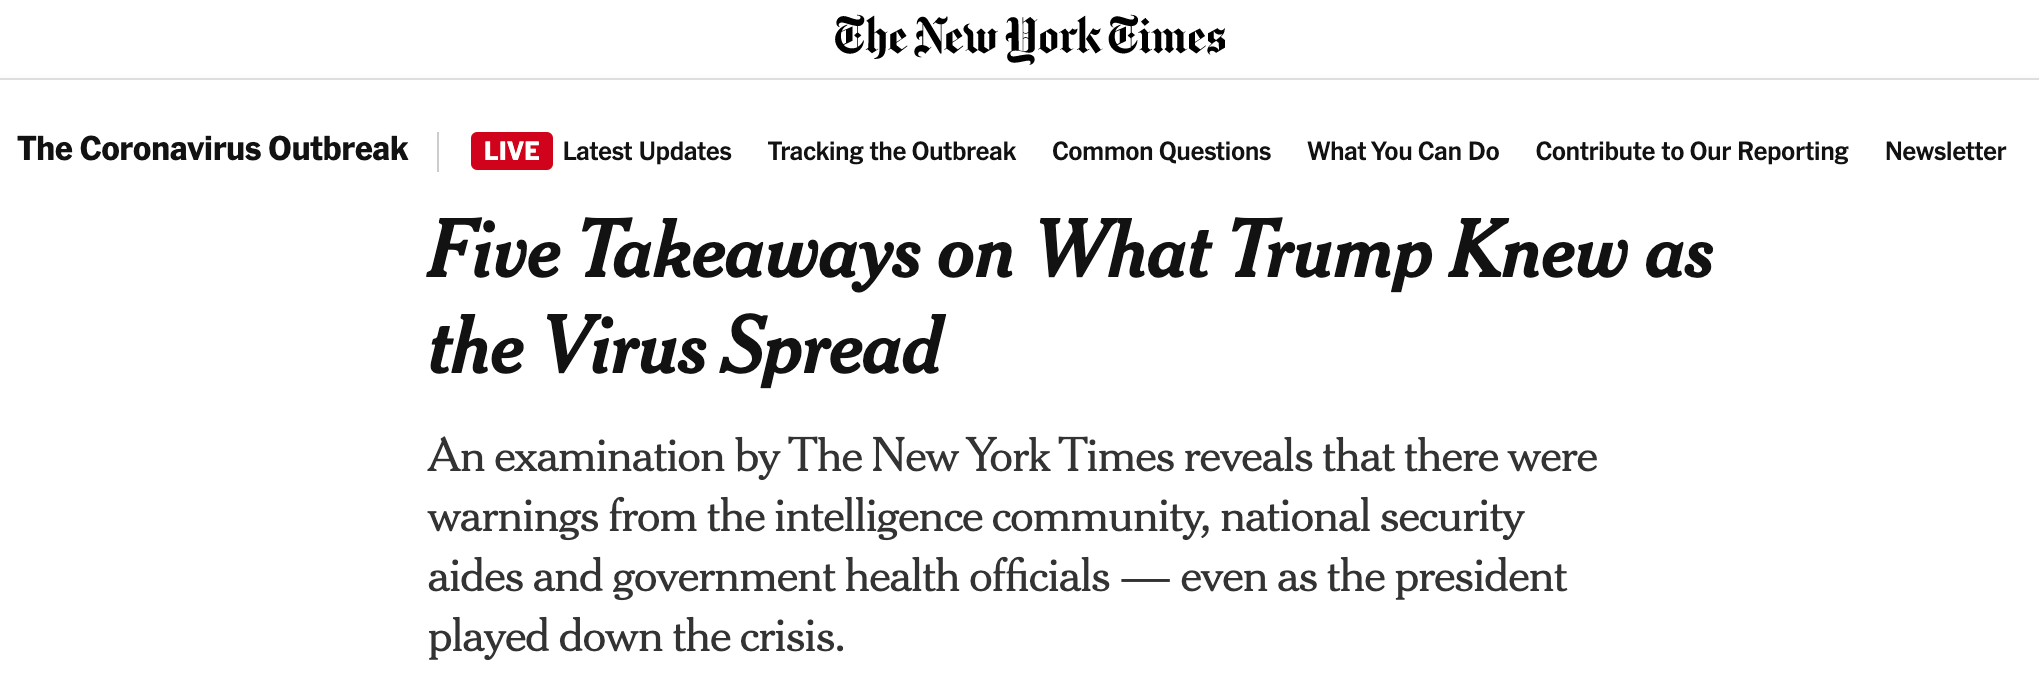Screen dimensions: 2039x687
Task: Open the Latest Updates link
Action: pyautogui.click(x=647, y=151)
